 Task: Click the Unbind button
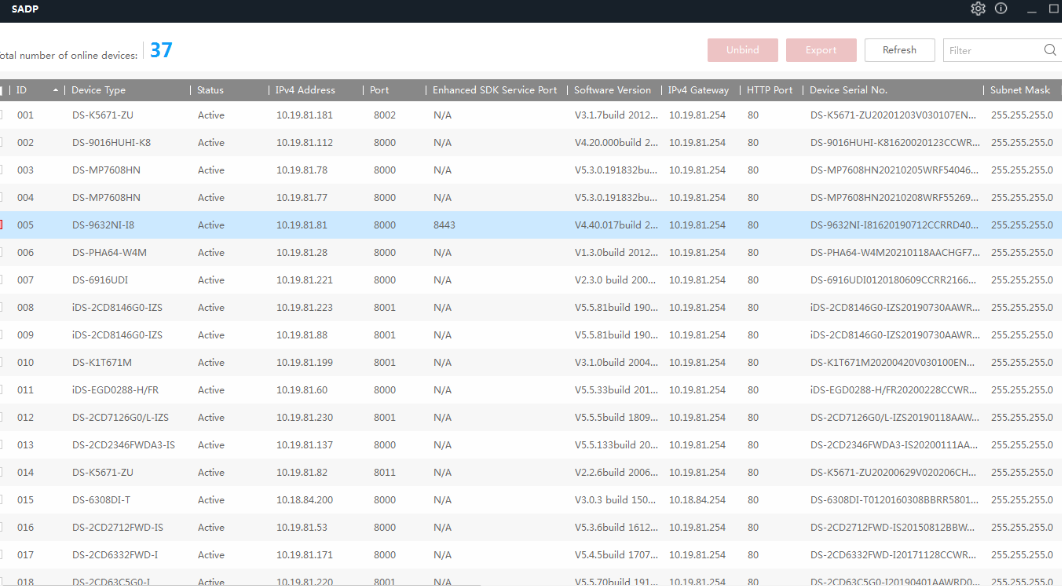742,50
